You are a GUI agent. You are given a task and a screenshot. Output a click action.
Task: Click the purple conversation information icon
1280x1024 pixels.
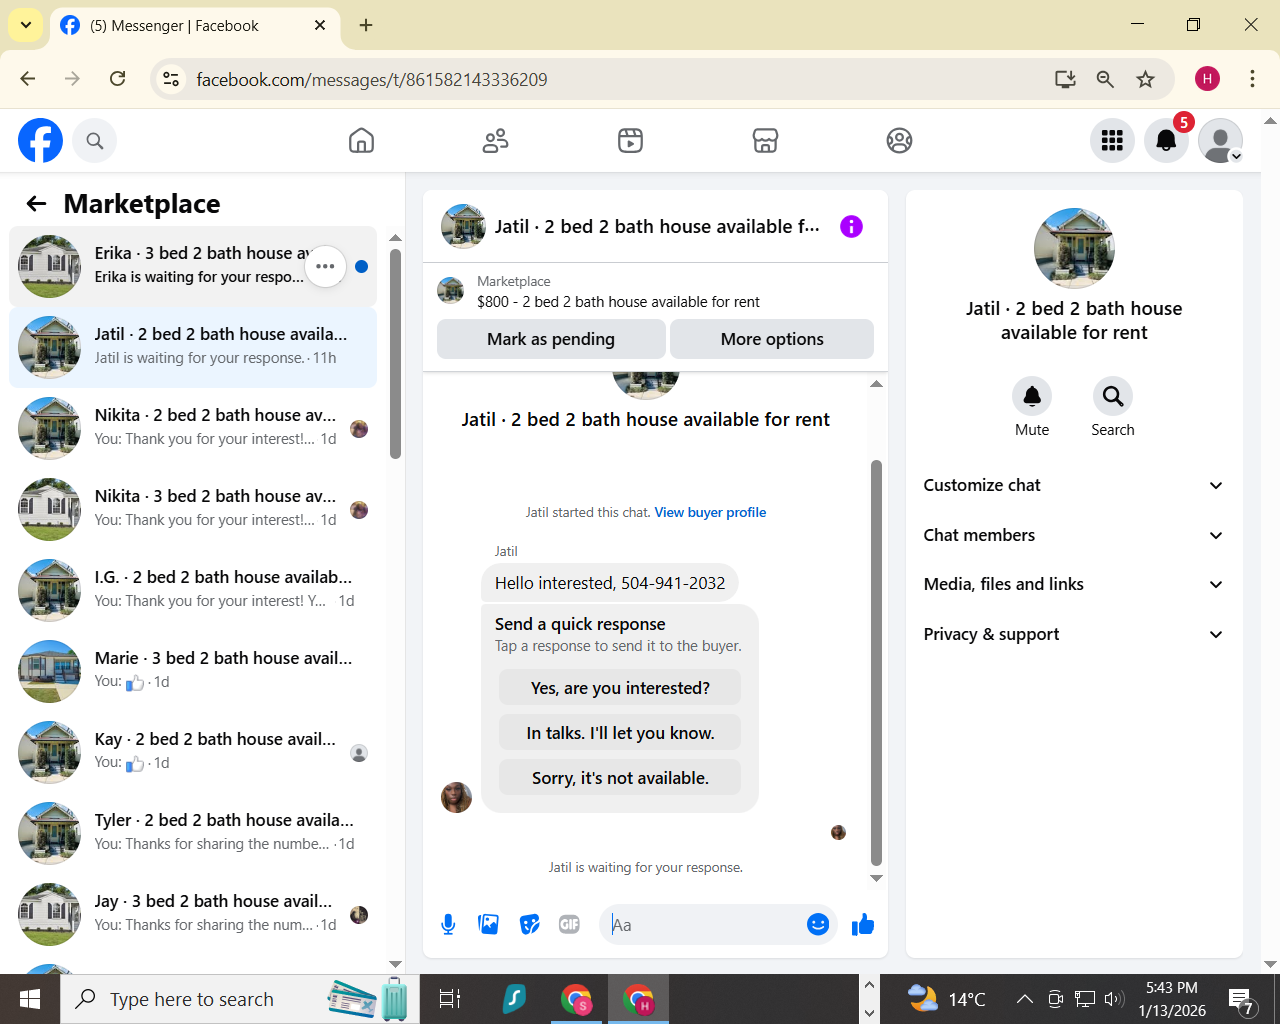(851, 227)
